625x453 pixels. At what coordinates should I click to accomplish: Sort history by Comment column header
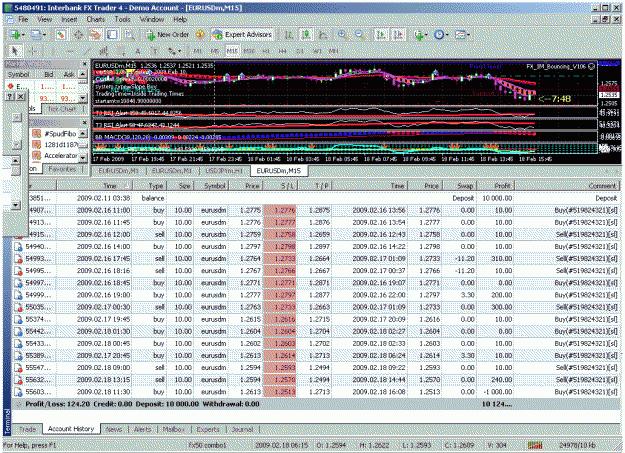click(566, 185)
